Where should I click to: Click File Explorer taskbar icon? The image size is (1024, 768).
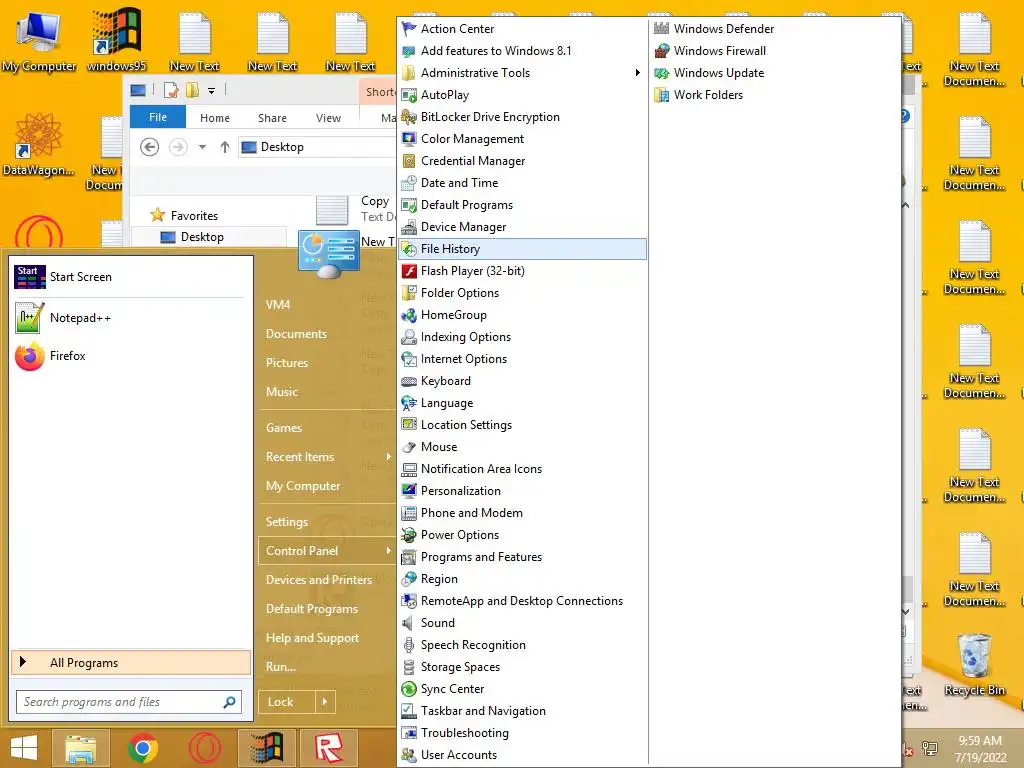point(81,748)
